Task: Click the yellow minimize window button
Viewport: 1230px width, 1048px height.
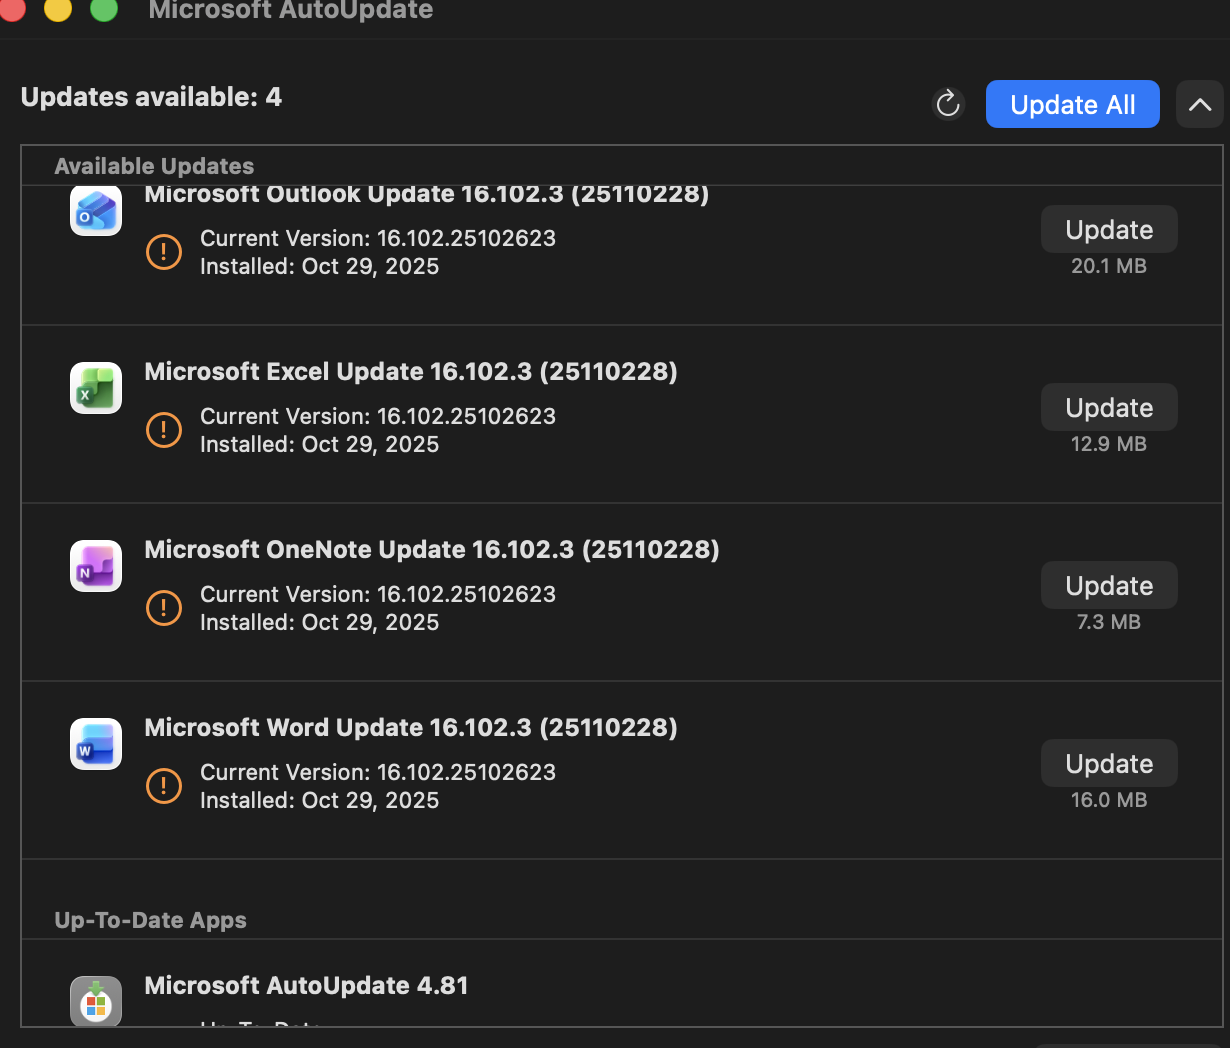Action: tap(58, 8)
